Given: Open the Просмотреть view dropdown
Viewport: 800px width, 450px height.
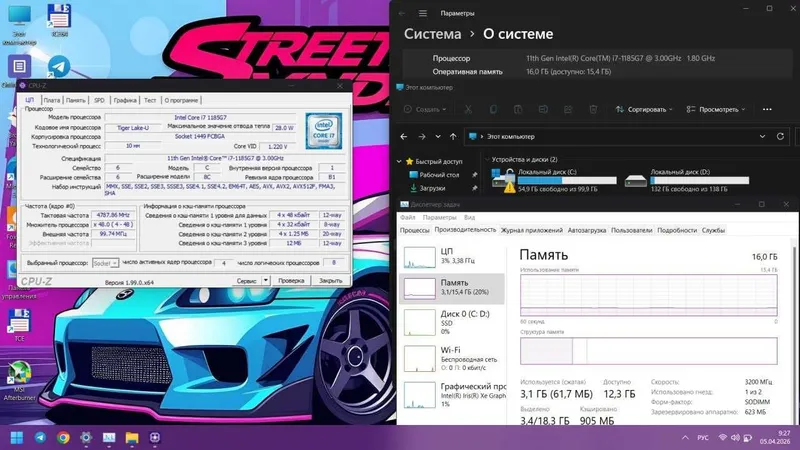Looking at the screenshot, I should point(716,109).
